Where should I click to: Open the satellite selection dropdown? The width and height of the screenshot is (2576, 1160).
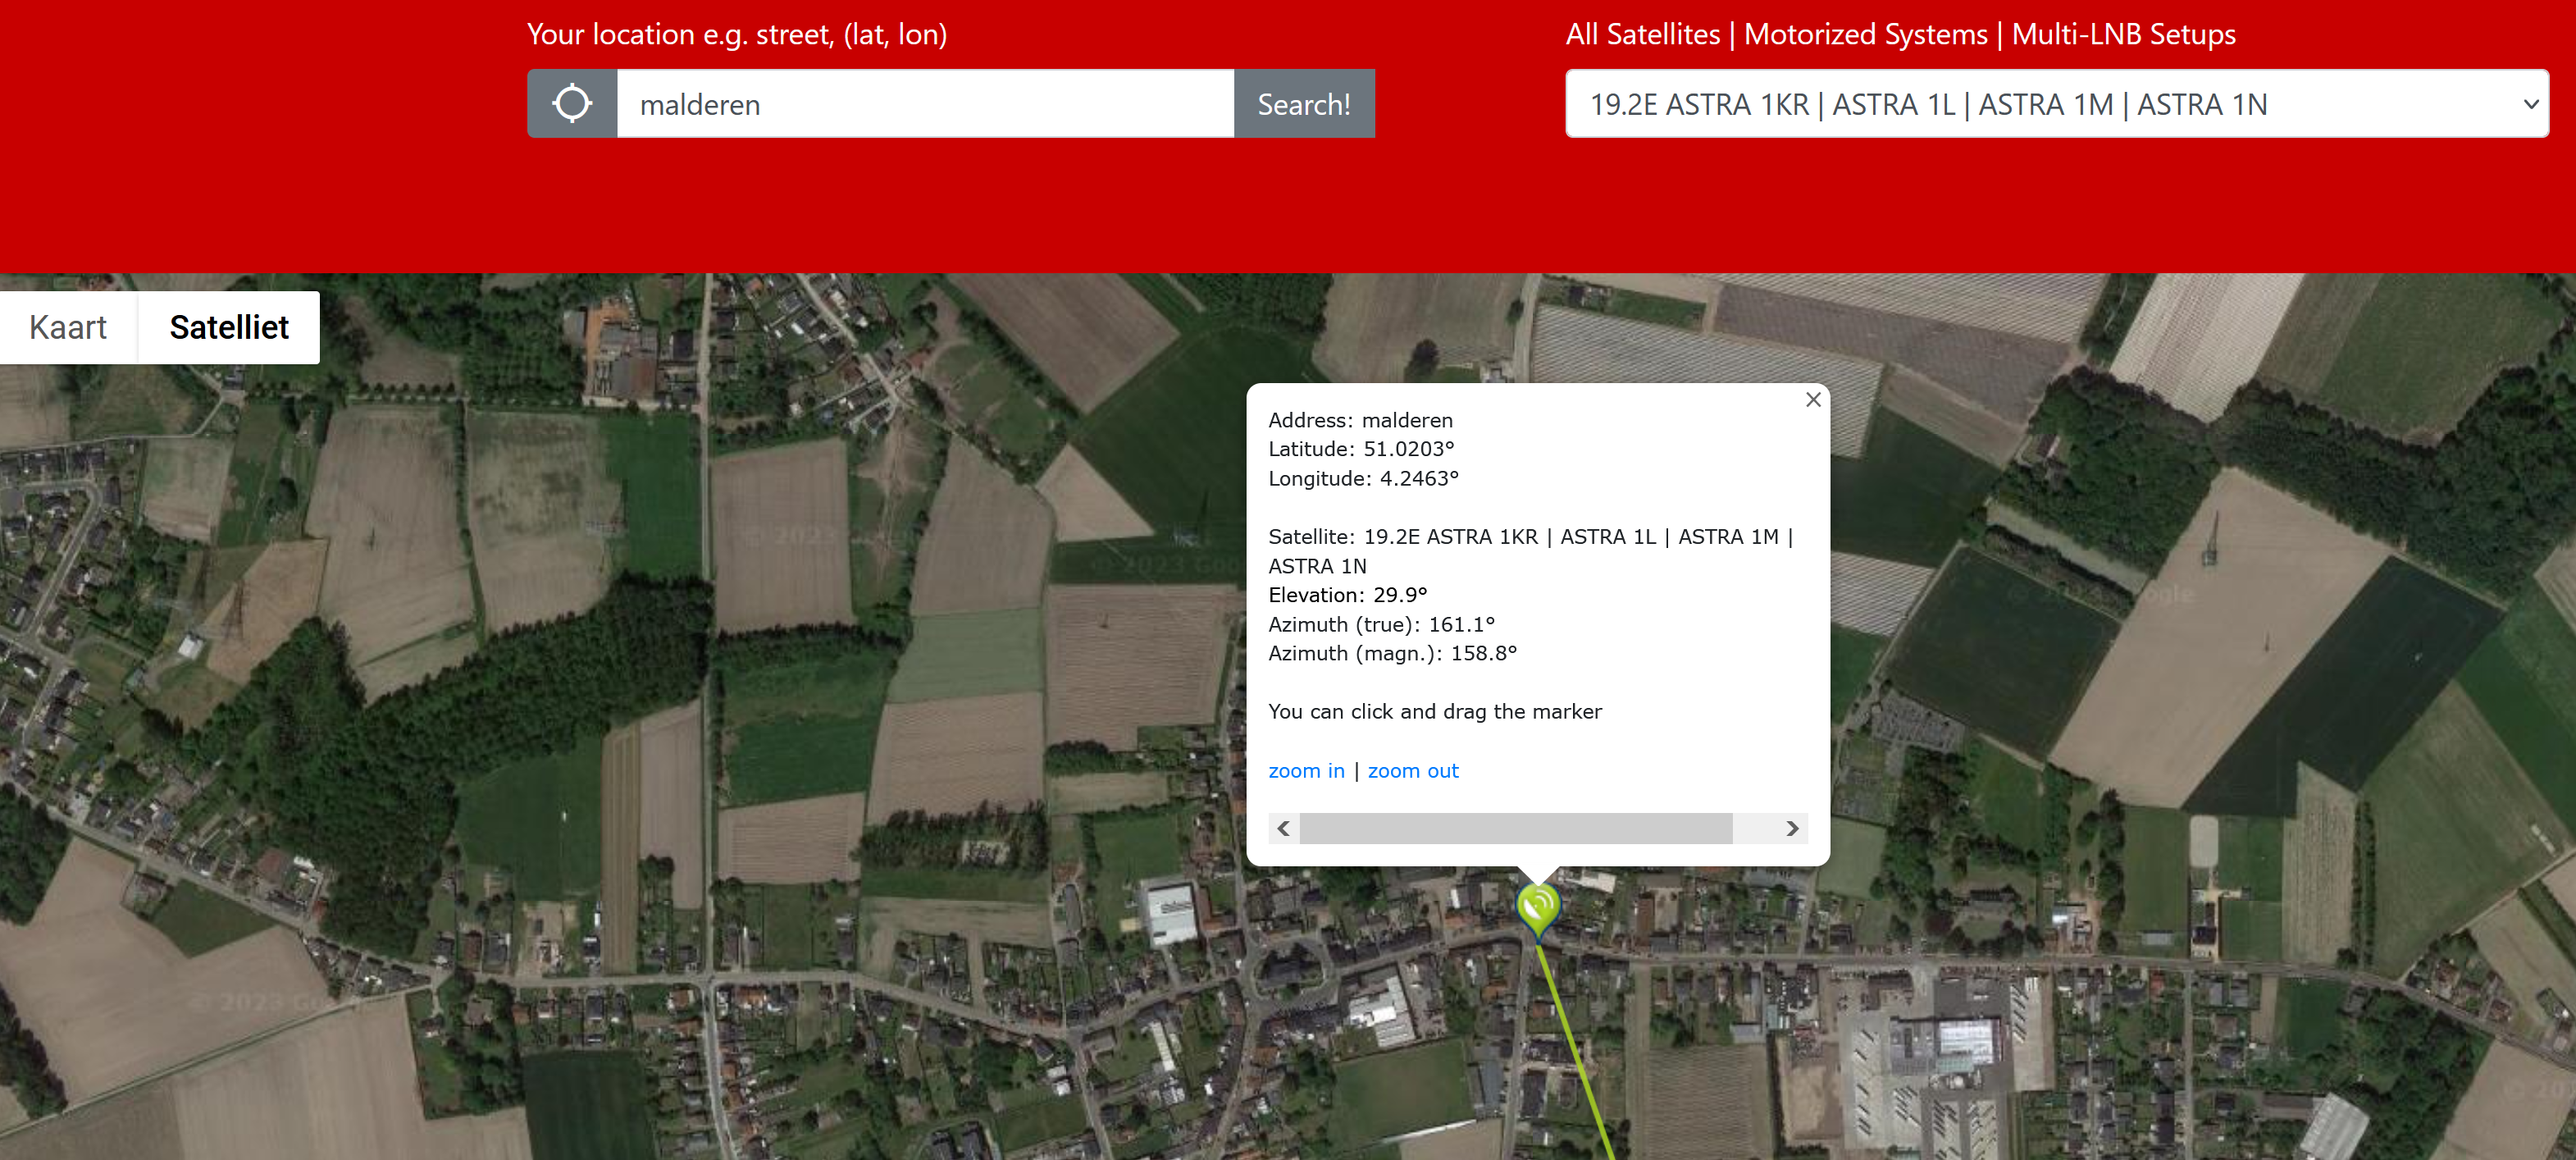click(x=2057, y=104)
